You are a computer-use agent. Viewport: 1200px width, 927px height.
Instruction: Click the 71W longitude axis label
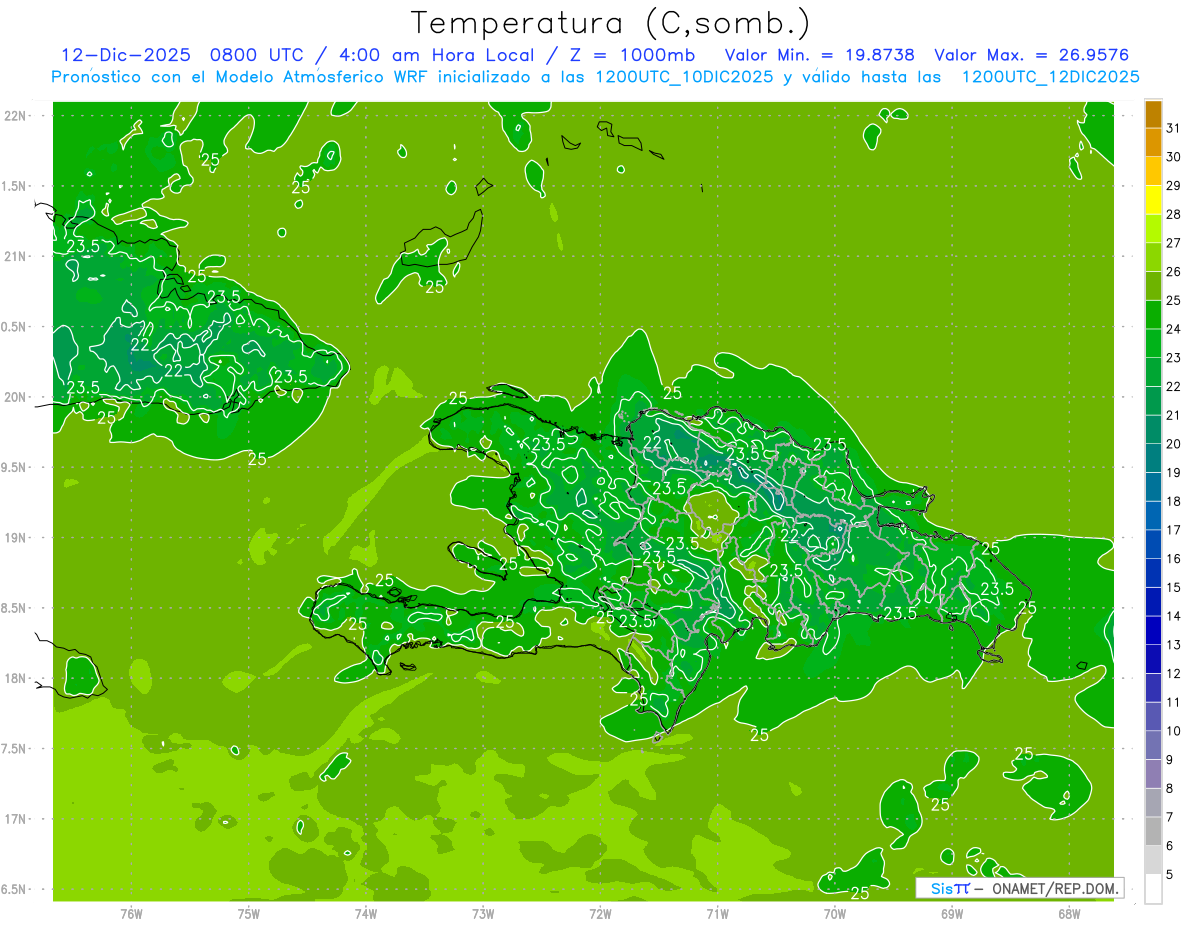[717, 914]
